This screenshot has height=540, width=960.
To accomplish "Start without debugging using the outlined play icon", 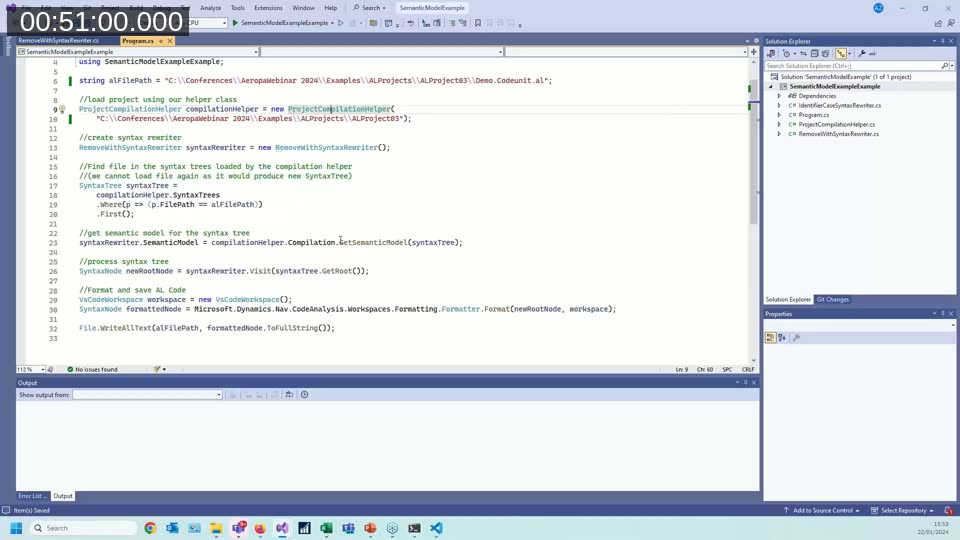I will tap(341, 23).
